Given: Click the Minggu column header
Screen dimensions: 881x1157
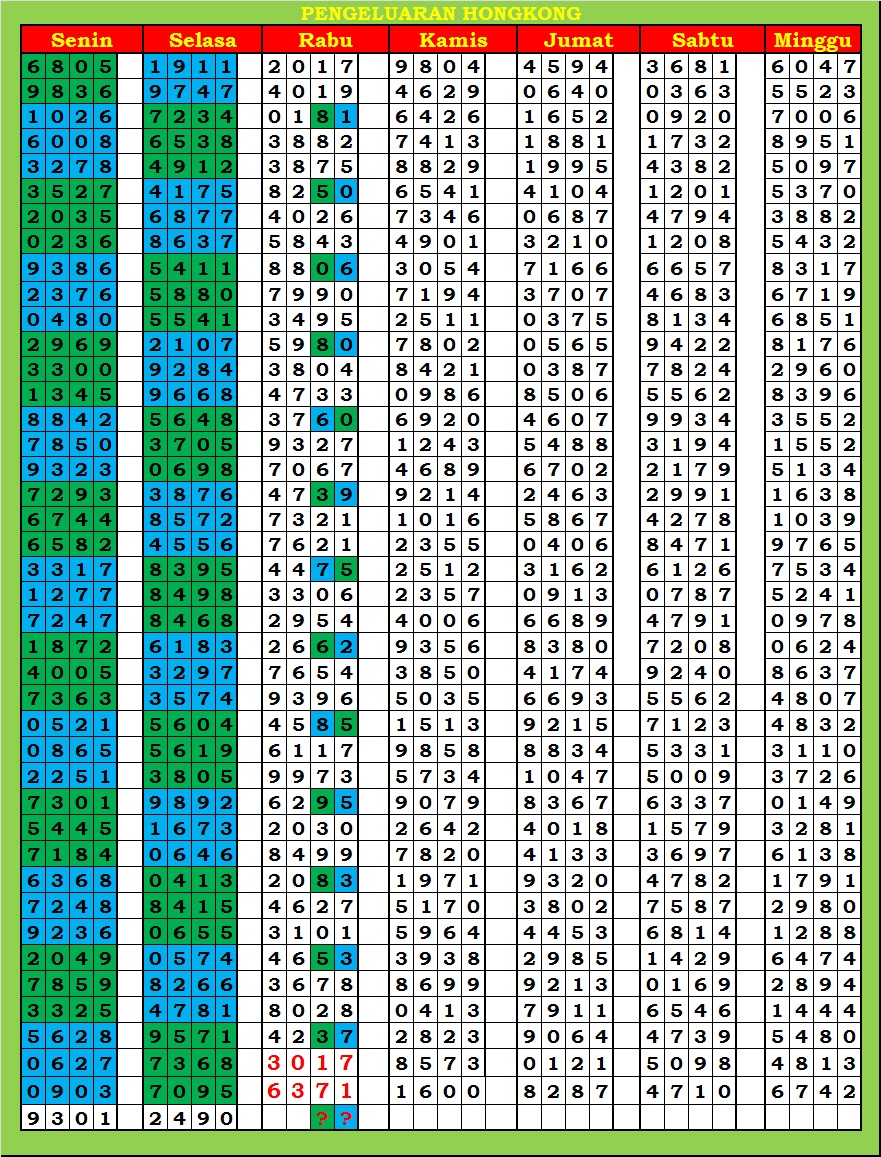Looking at the screenshot, I should tap(813, 40).
